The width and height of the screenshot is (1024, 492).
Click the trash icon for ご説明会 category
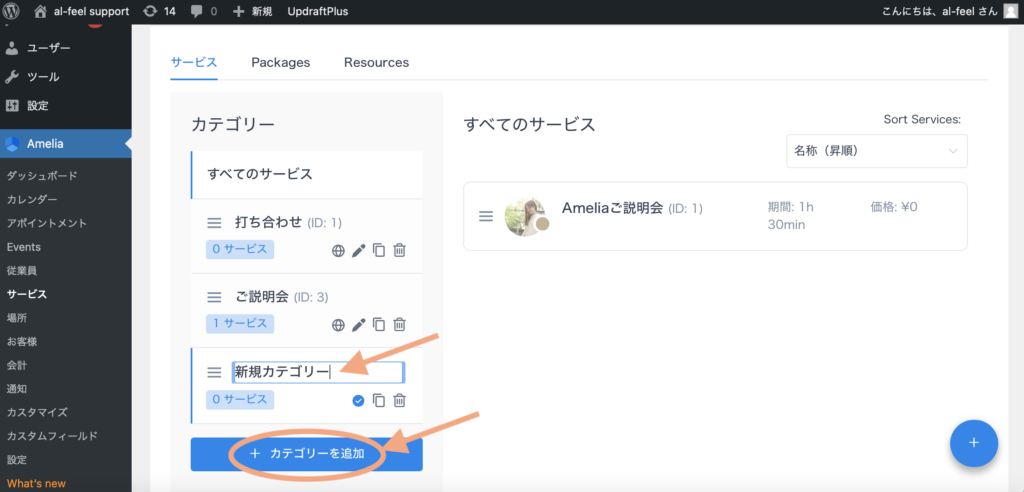point(399,324)
